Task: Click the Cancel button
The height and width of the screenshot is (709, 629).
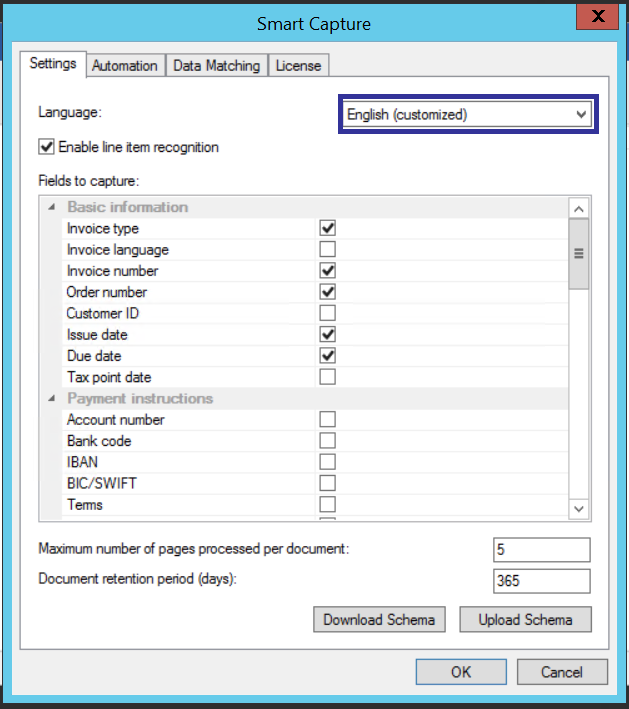Action: click(562, 672)
